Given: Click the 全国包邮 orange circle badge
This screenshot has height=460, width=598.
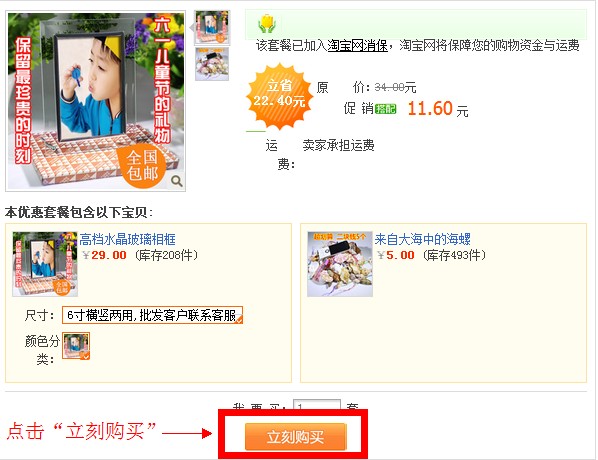Looking at the screenshot, I should coord(141,165).
